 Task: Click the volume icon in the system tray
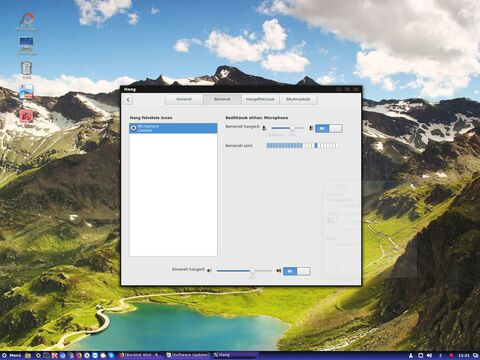[429, 356]
